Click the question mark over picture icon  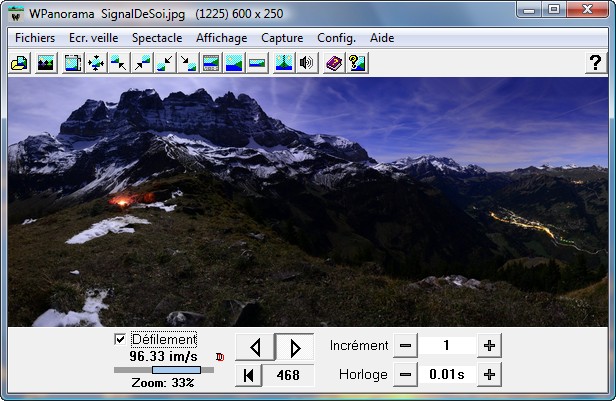pyautogui.click(x=357, y=63)
